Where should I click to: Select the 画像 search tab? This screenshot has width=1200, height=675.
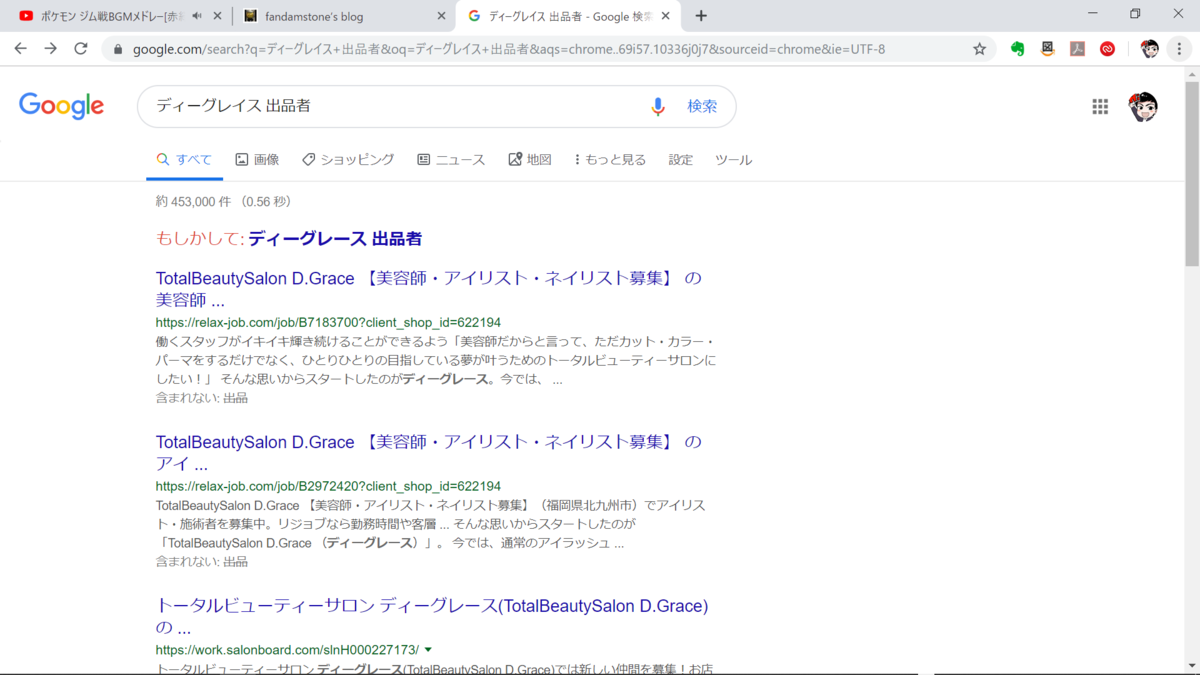tap(257, 160)
